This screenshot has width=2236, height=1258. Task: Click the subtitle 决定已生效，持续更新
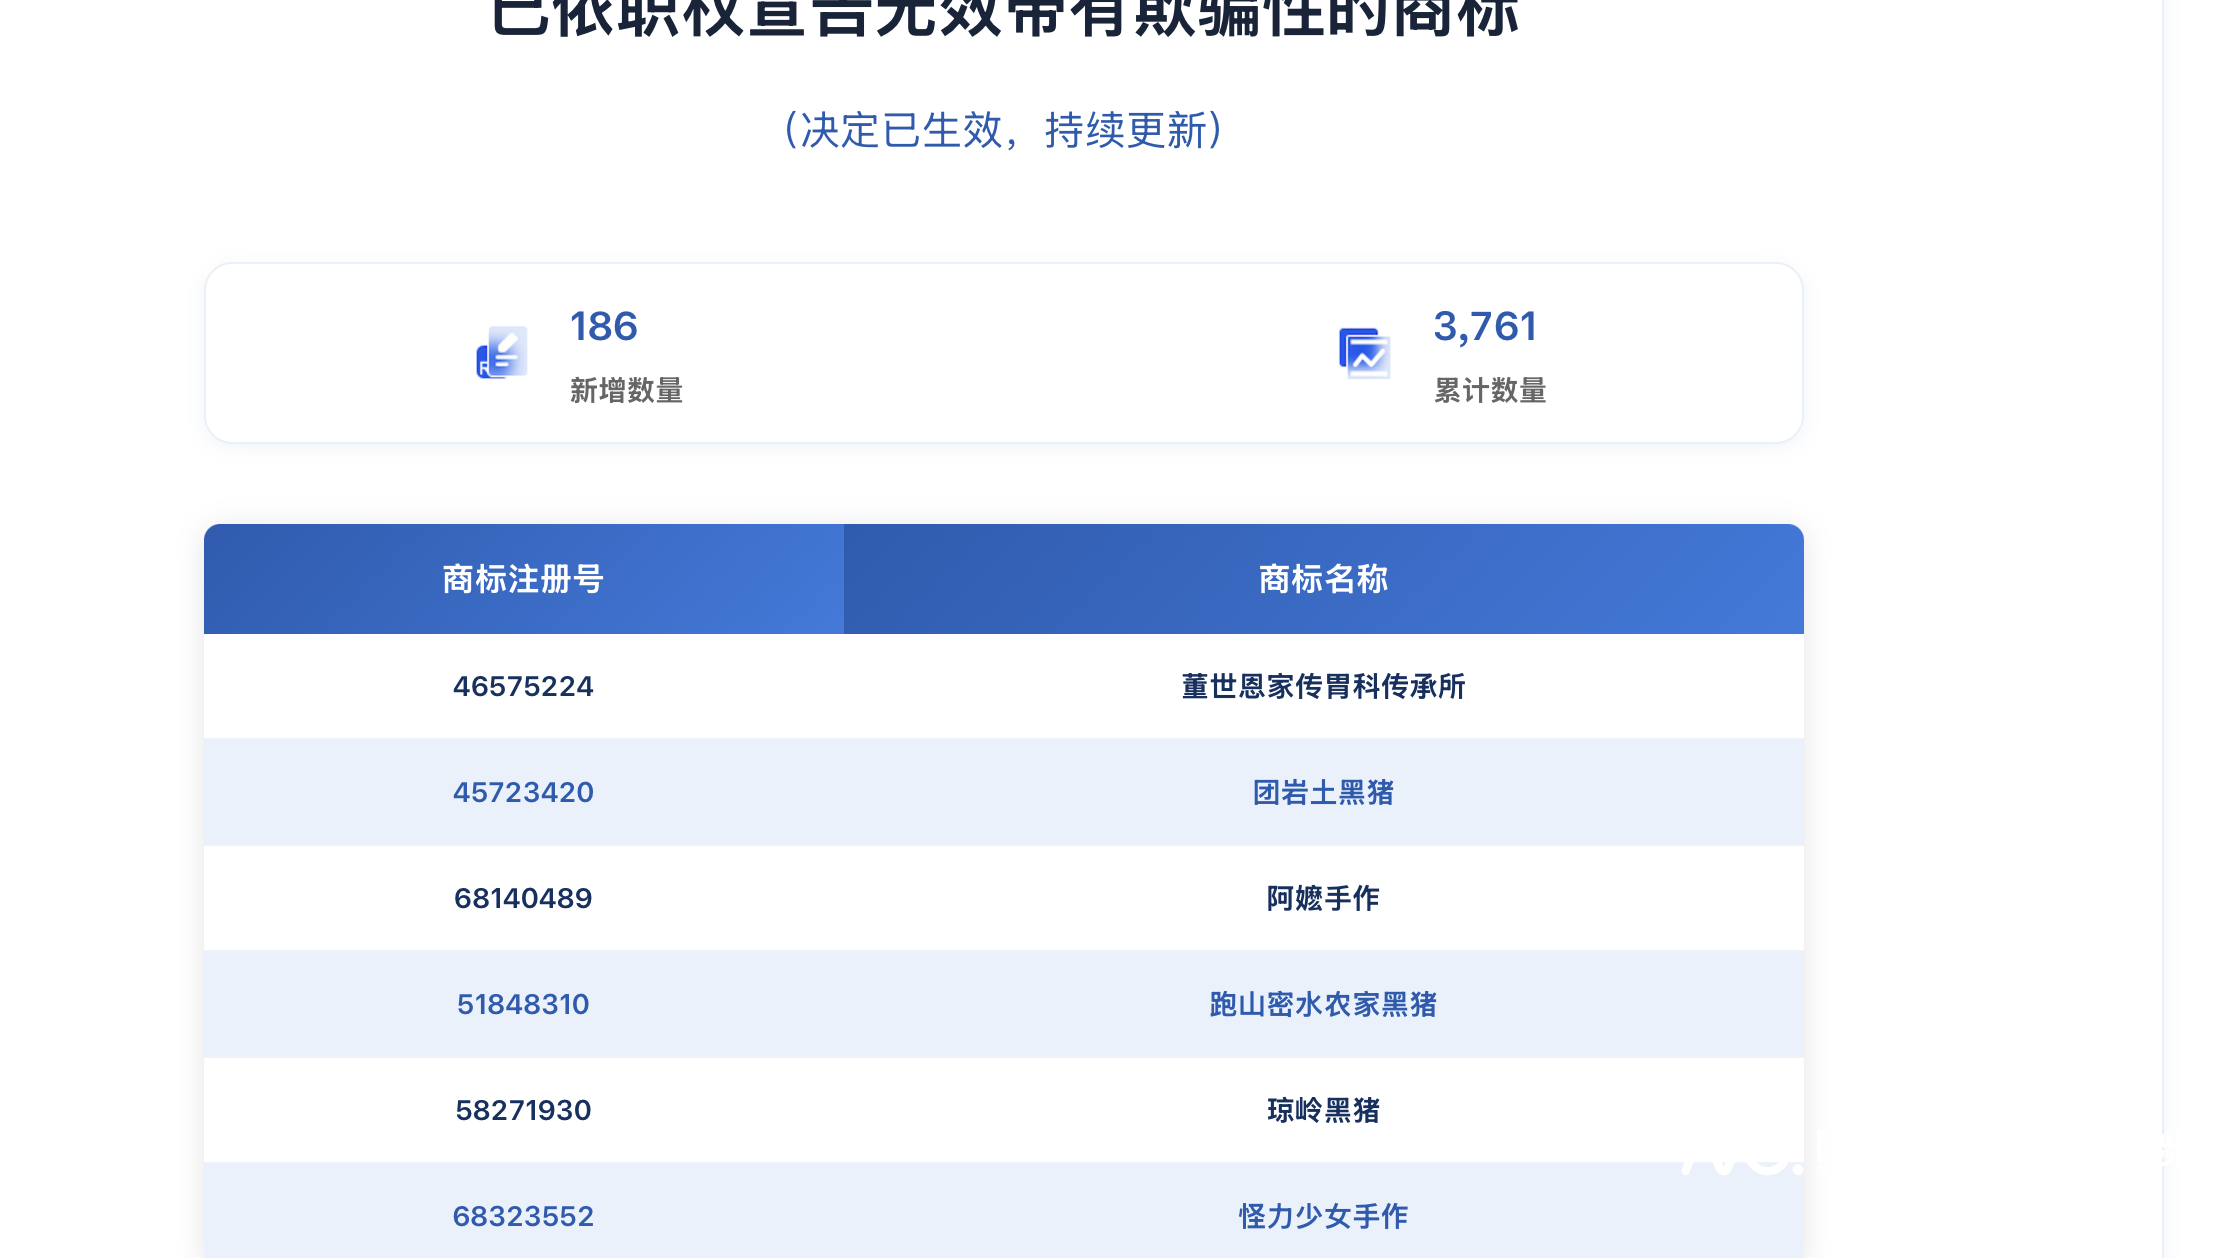coord(1003,130)
